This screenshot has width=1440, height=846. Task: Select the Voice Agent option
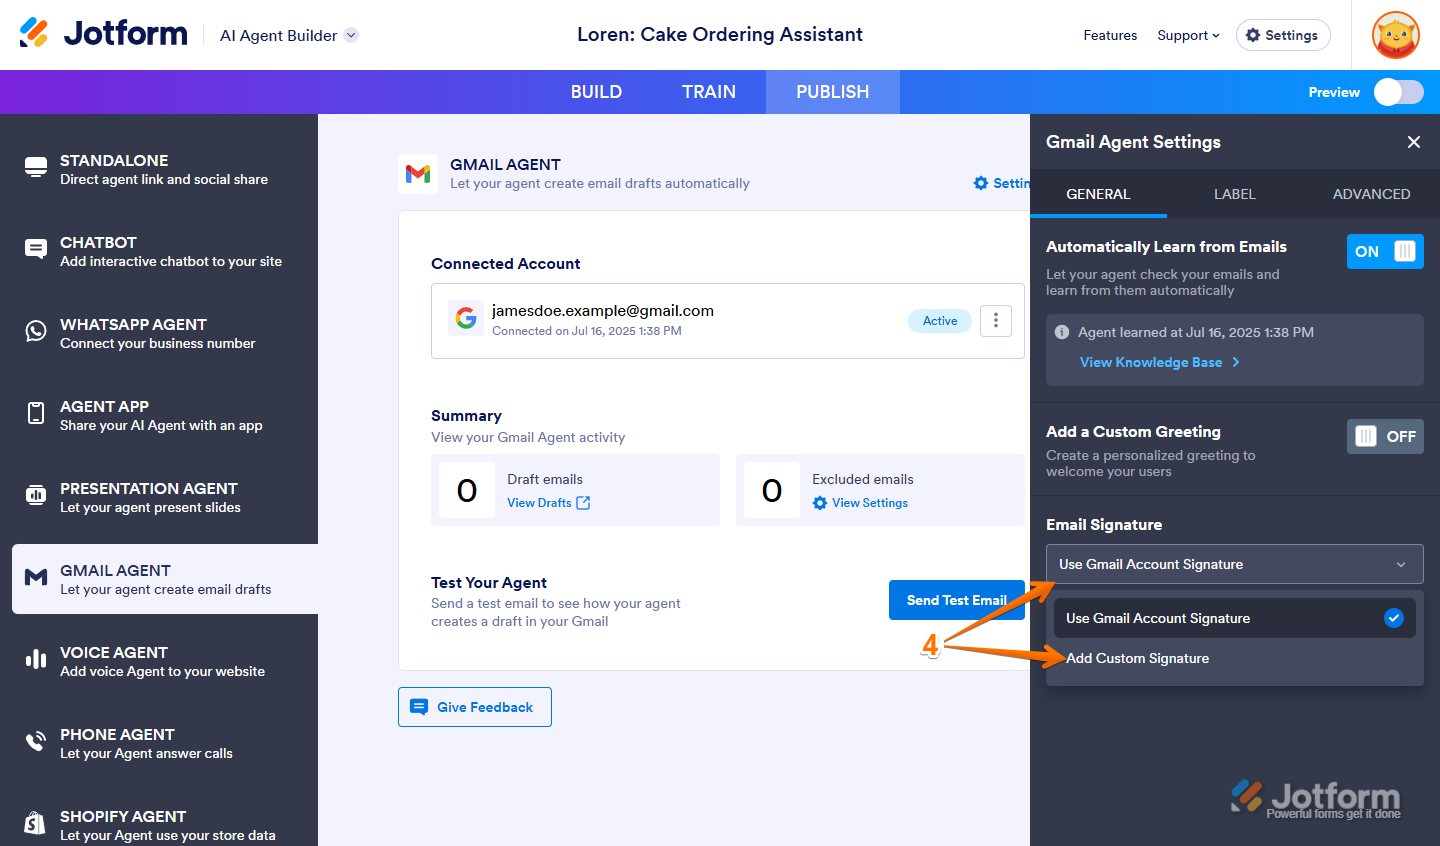pos(159,661)
